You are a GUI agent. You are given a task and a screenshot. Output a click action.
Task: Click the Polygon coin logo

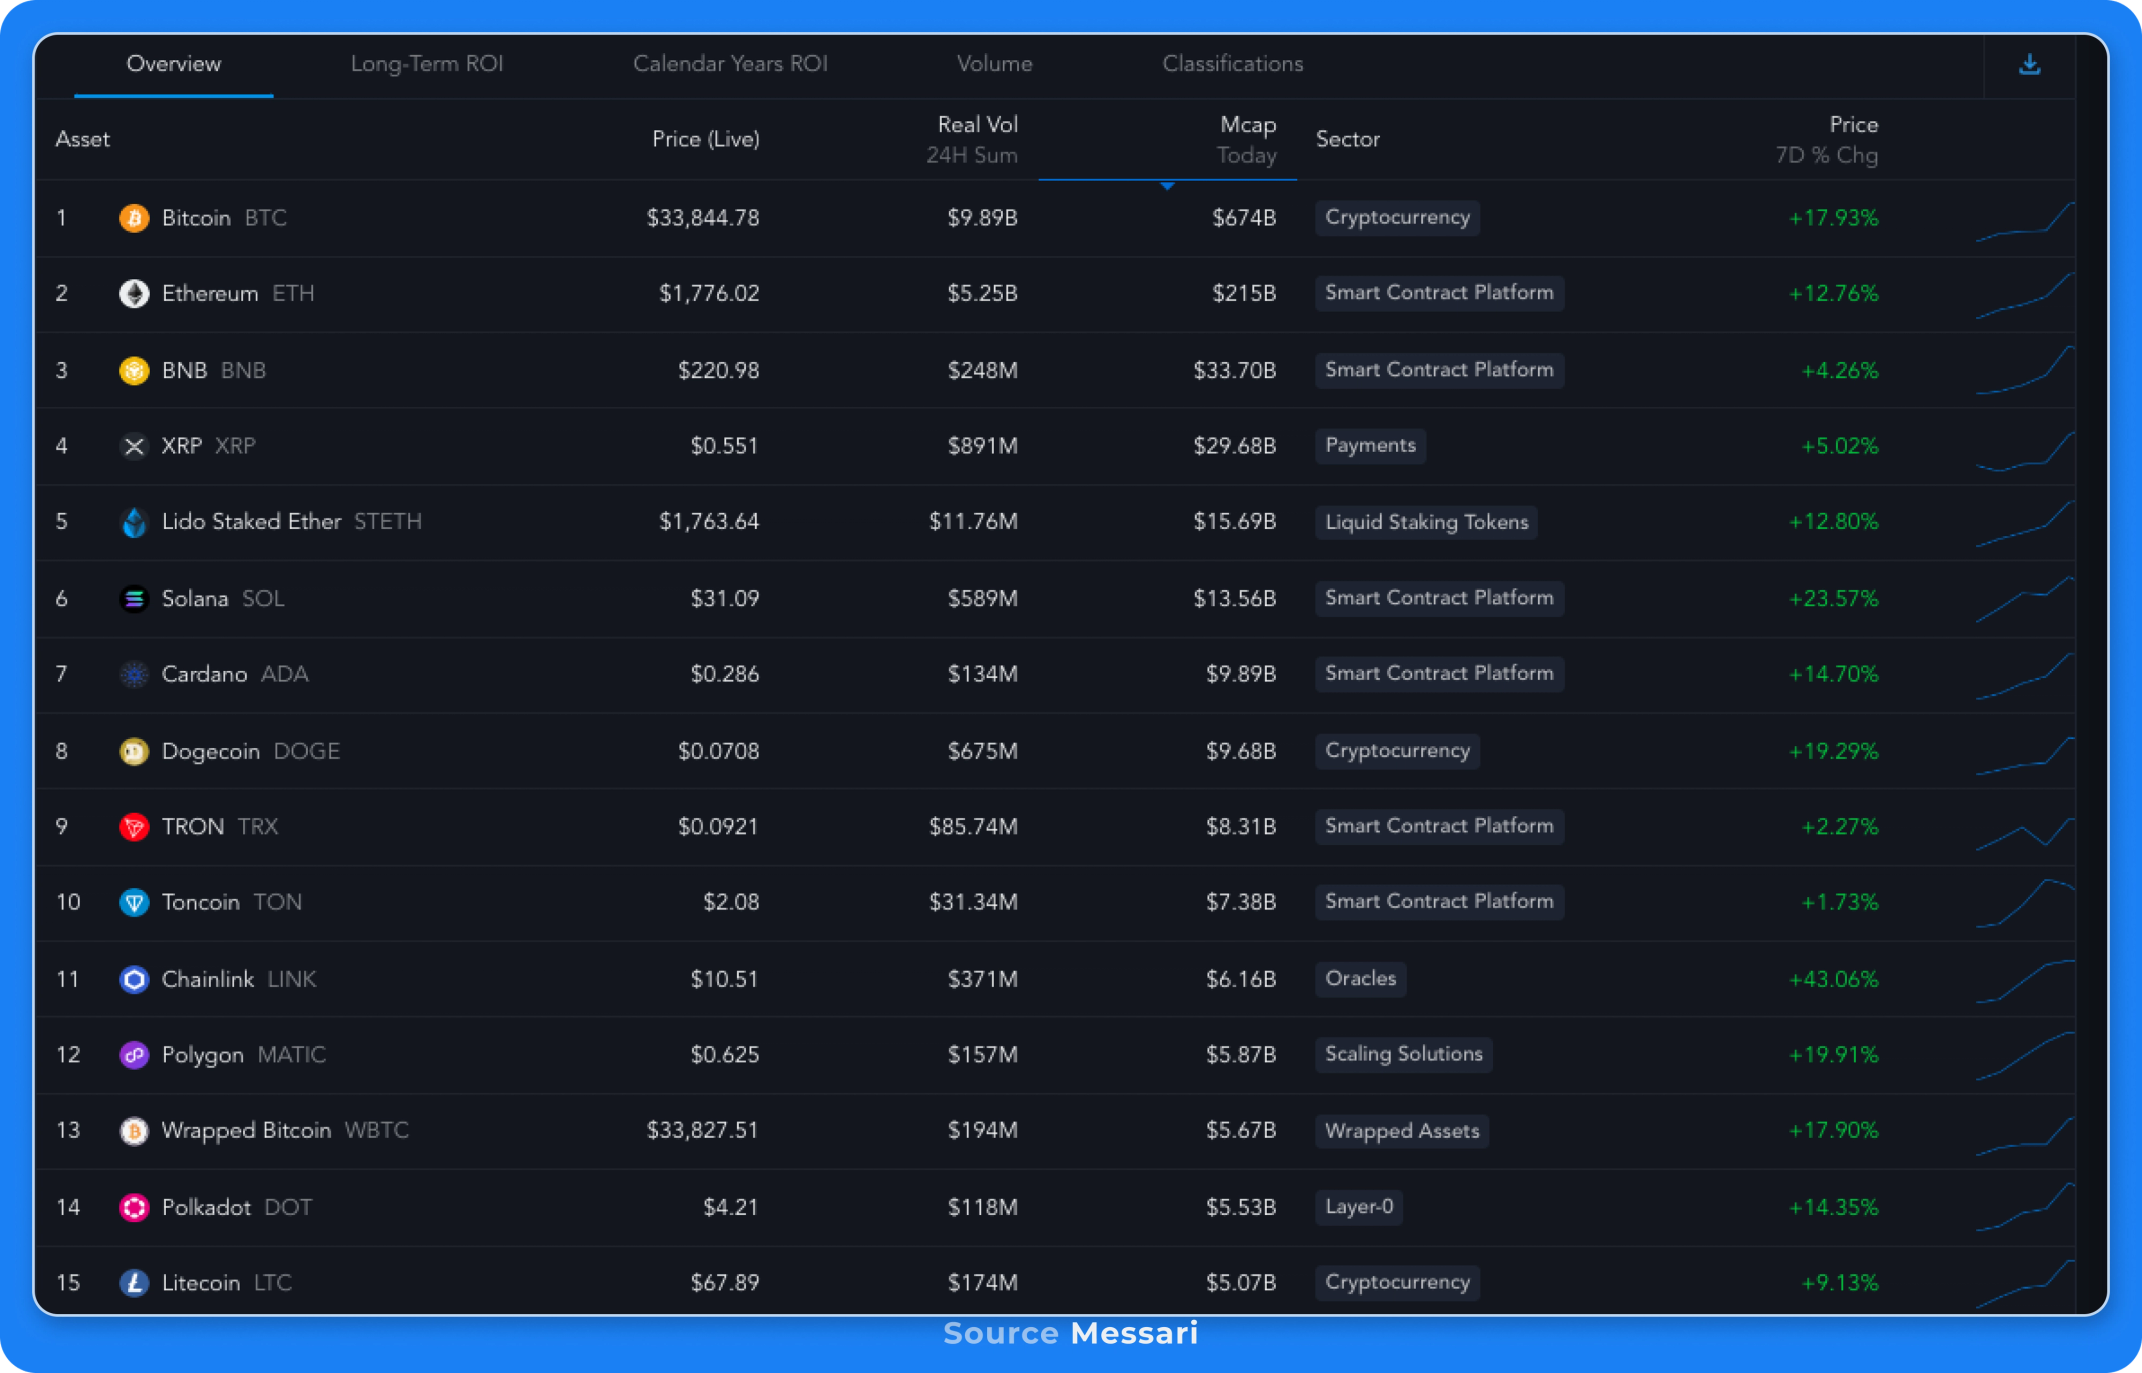coord(134,1055)
